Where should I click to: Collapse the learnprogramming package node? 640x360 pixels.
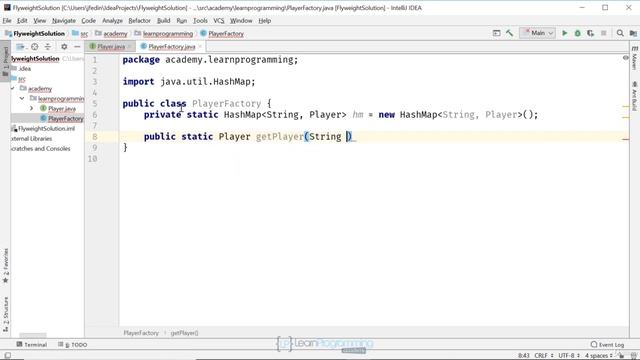22,98
